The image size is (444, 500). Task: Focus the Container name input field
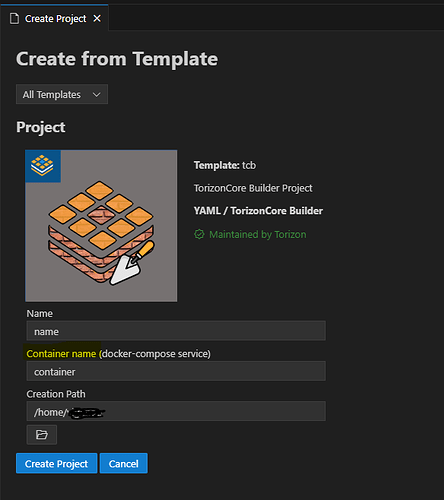point(176,371)
